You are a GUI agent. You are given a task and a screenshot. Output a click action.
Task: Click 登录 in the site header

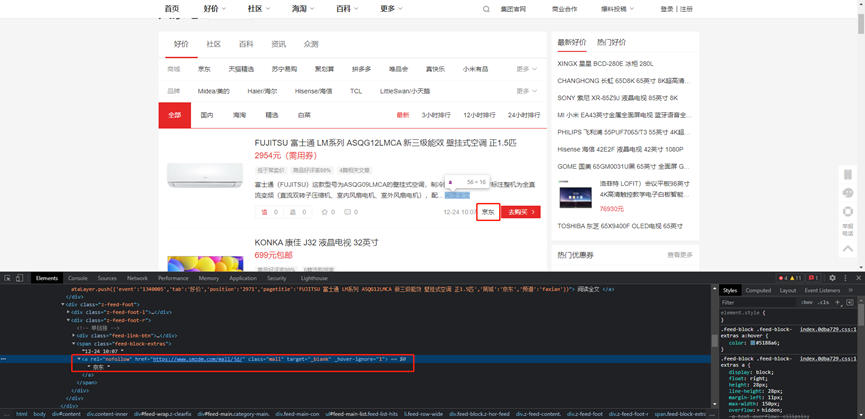(666, 9)
